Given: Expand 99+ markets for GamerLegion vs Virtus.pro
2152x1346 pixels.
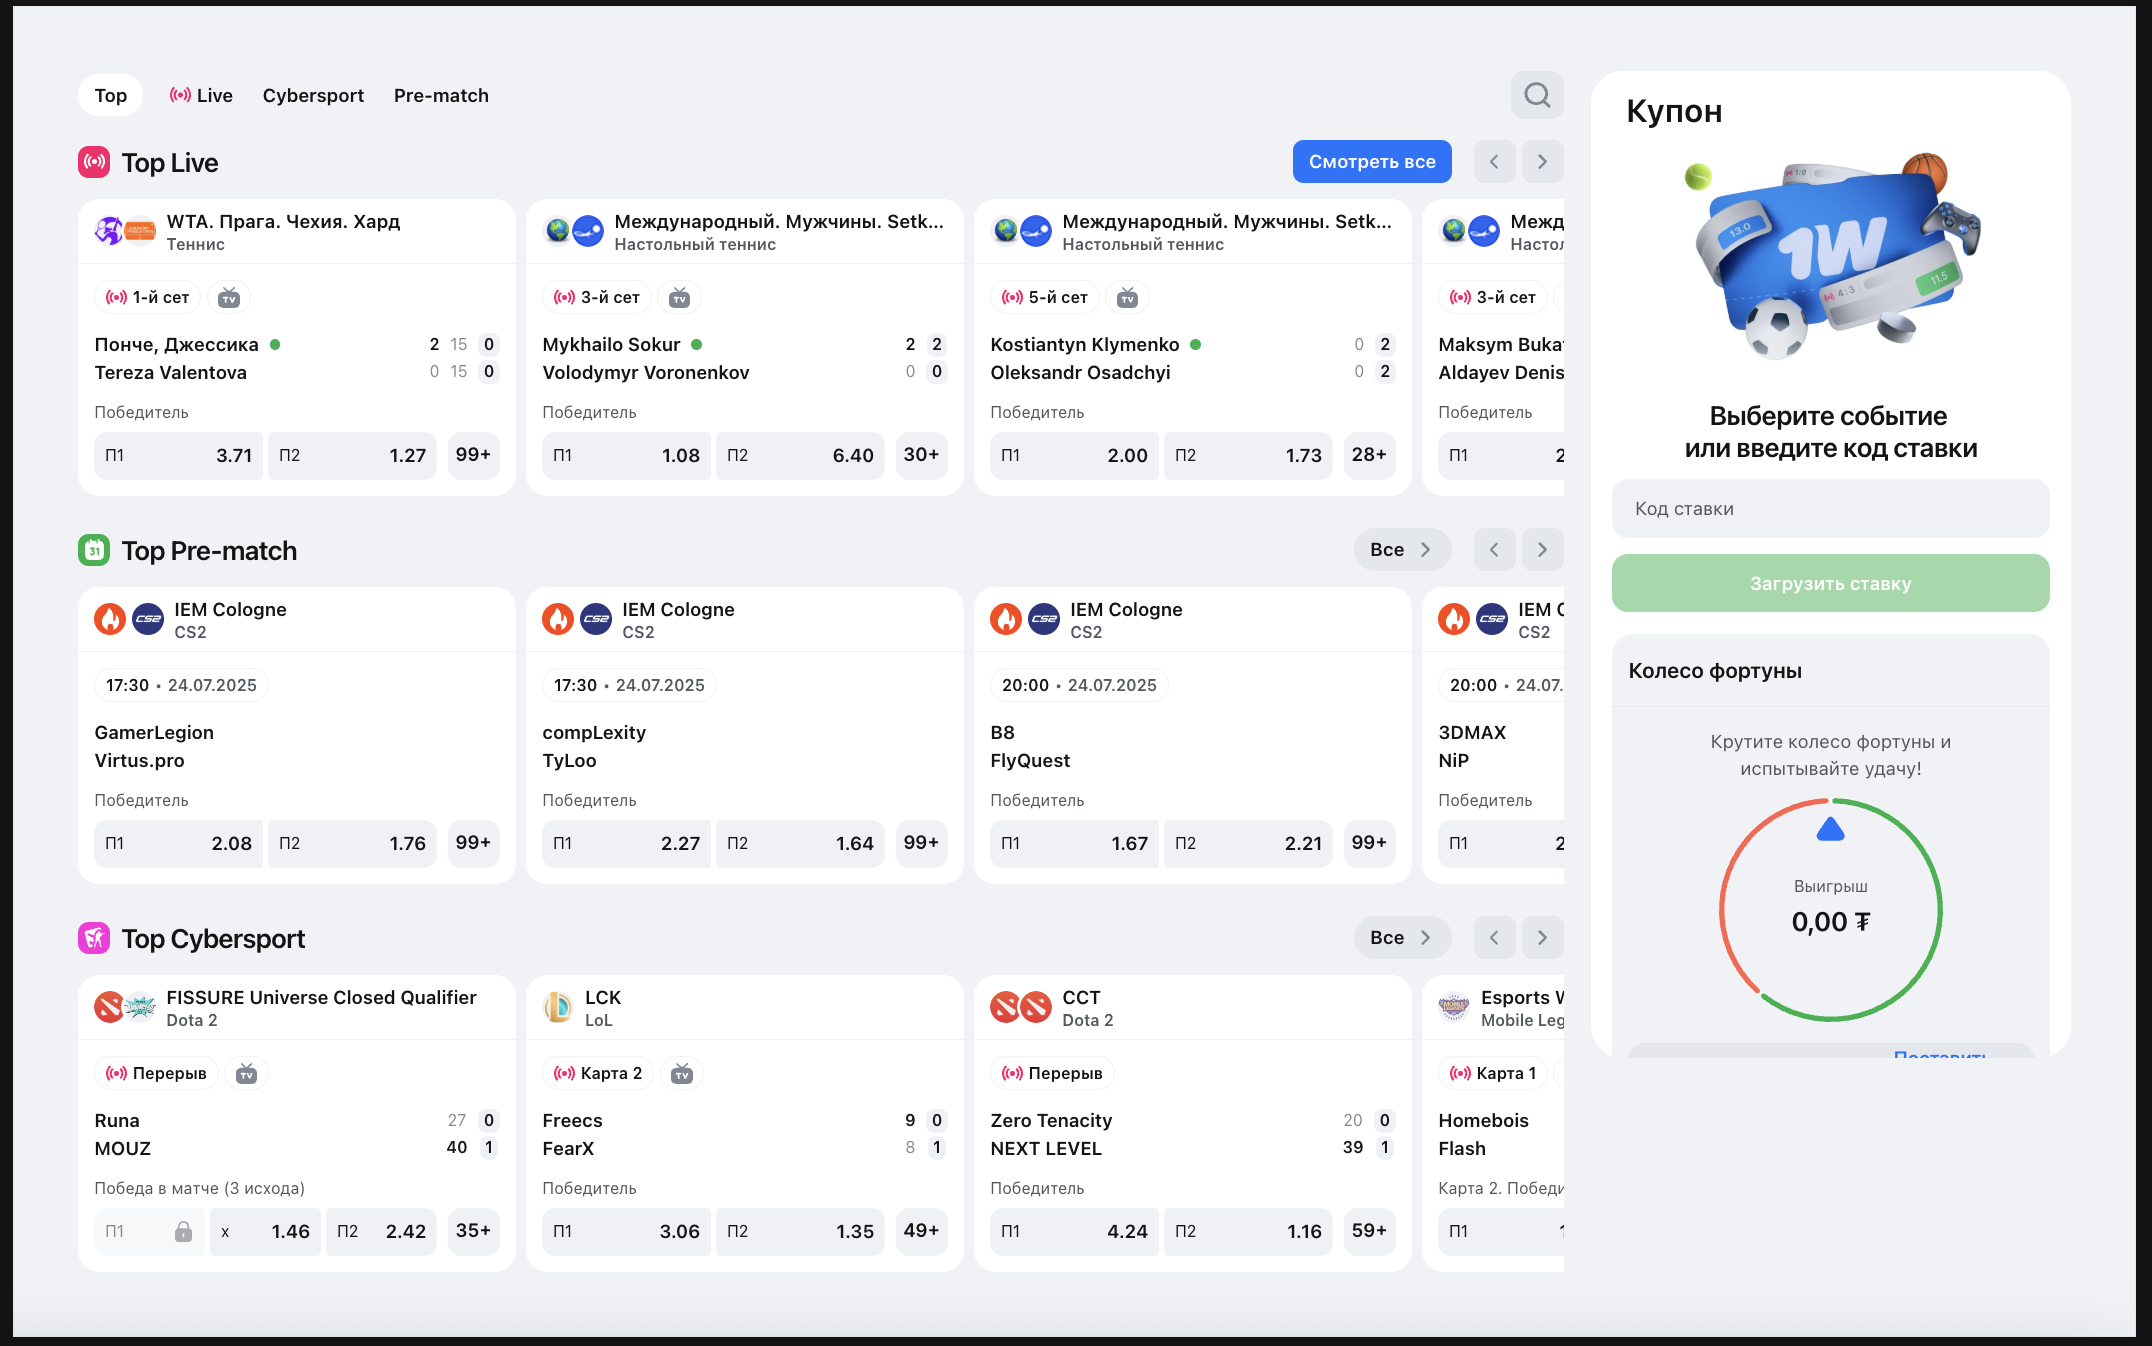Looking at the screenshot, I should click(x=473, y=843).
